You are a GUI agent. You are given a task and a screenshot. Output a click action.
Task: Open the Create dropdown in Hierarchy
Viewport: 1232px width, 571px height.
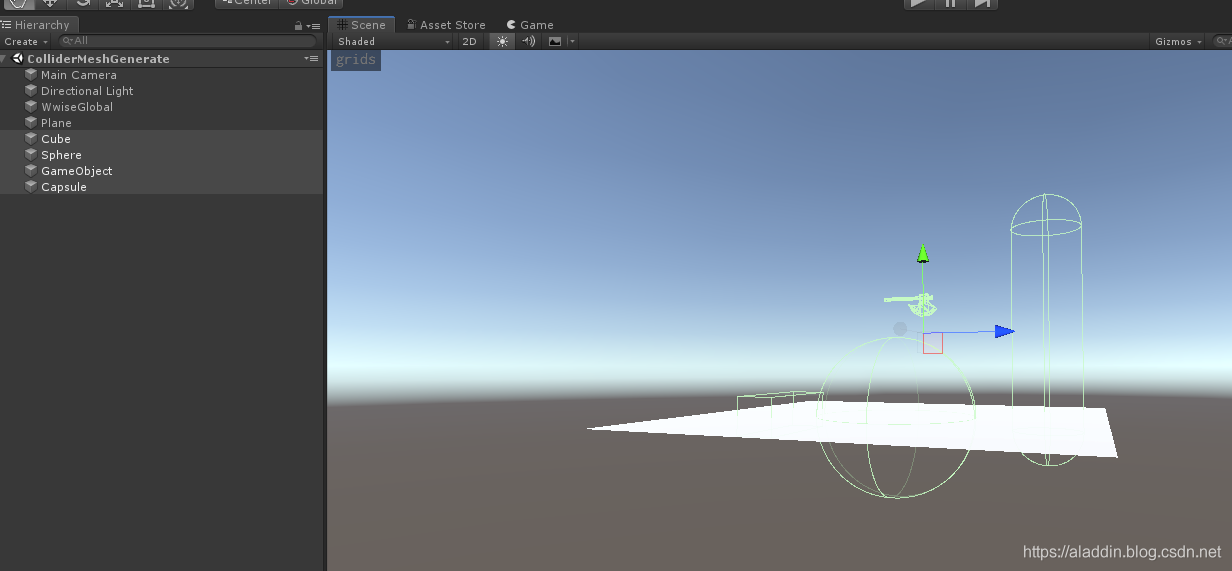(x=25, y=41)
